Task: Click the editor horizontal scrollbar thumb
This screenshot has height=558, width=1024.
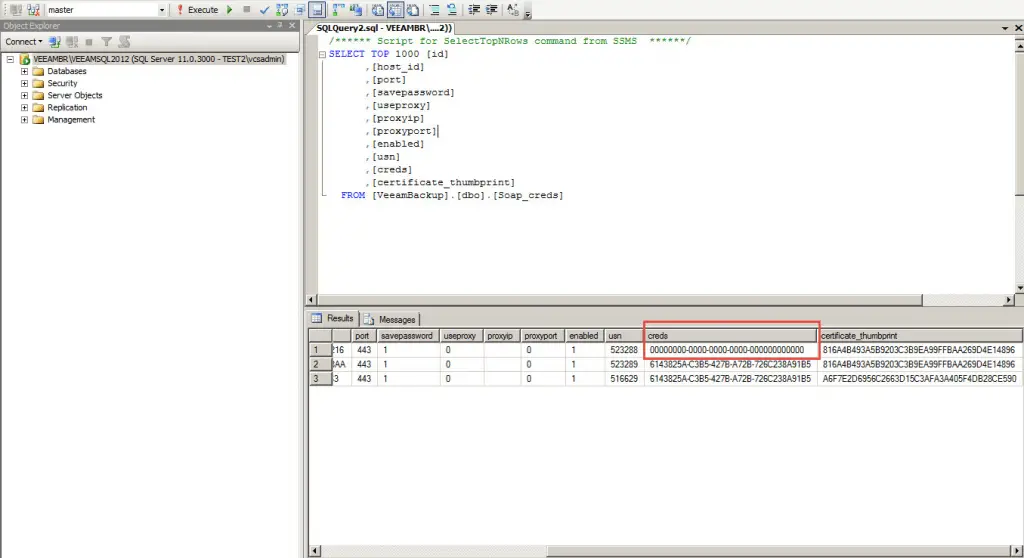Action: (620, 300)
